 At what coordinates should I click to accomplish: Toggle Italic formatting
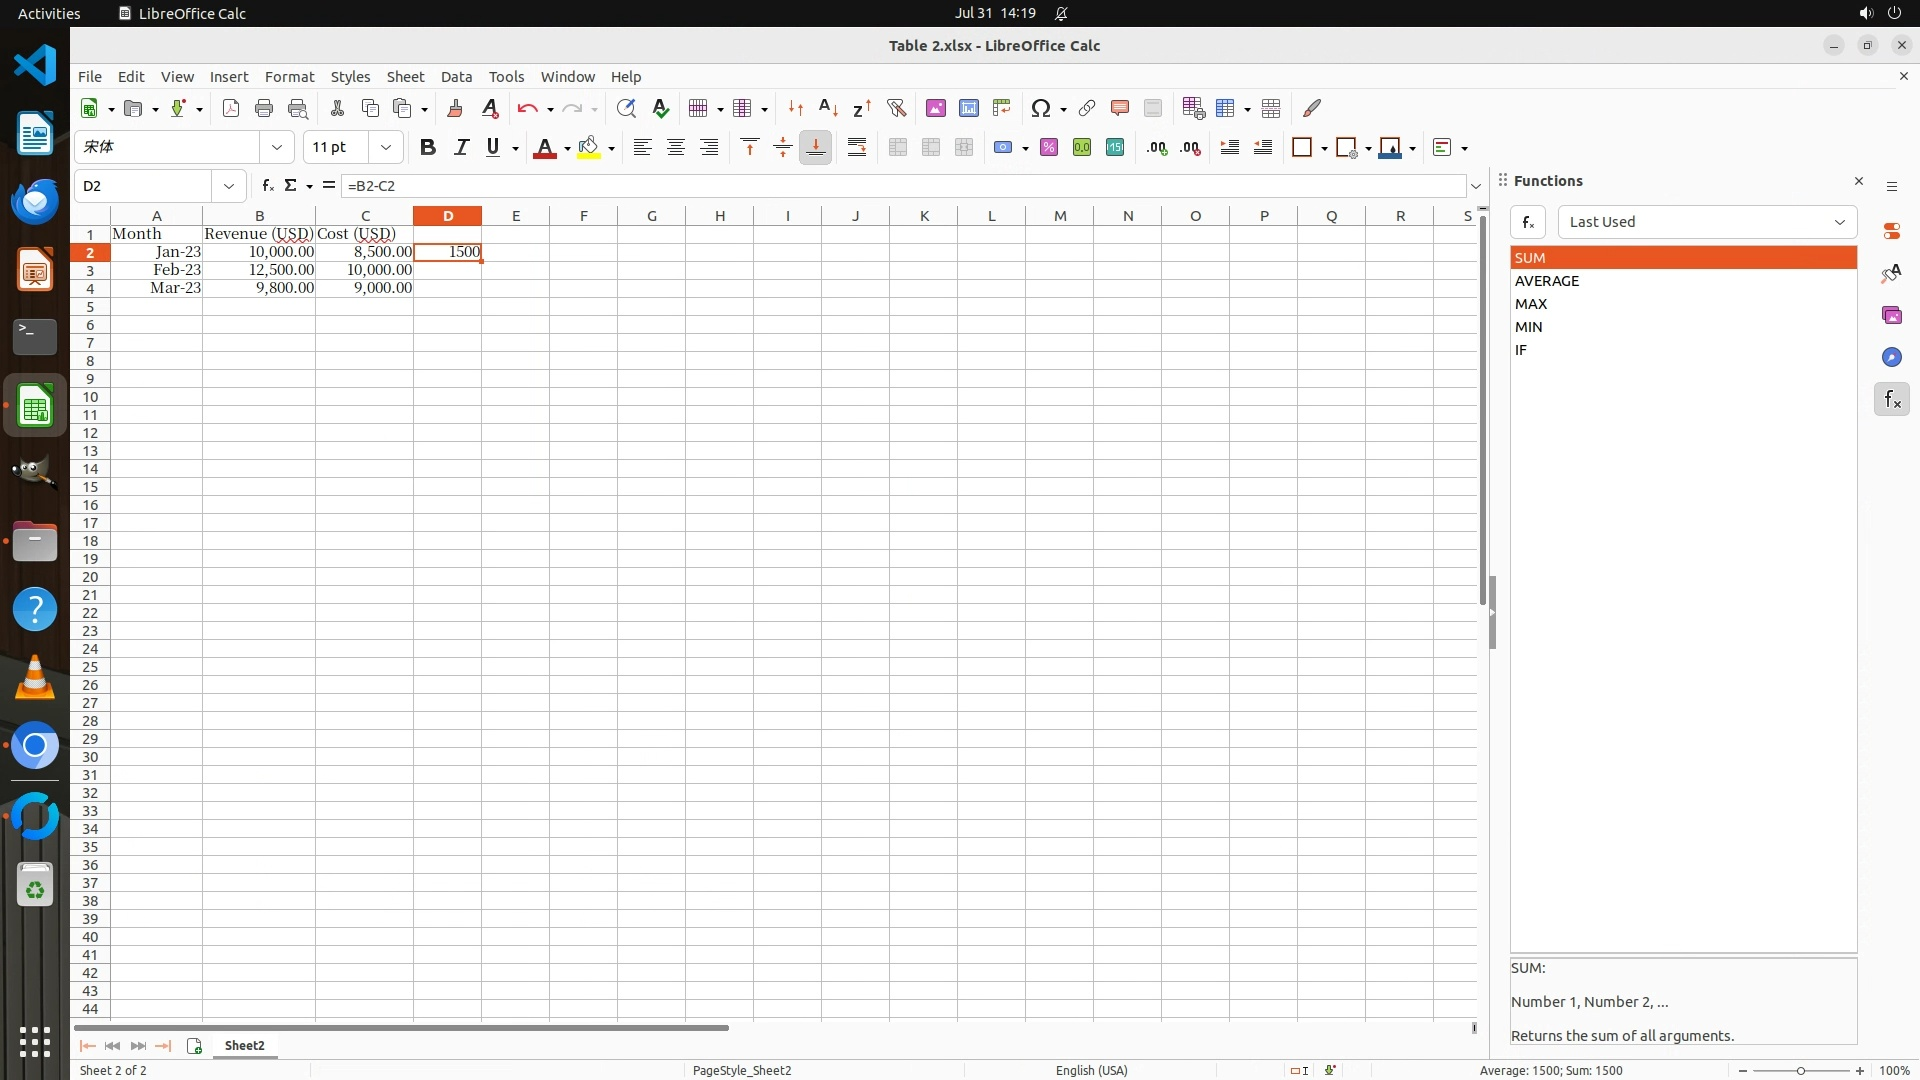tap(461, 147)
